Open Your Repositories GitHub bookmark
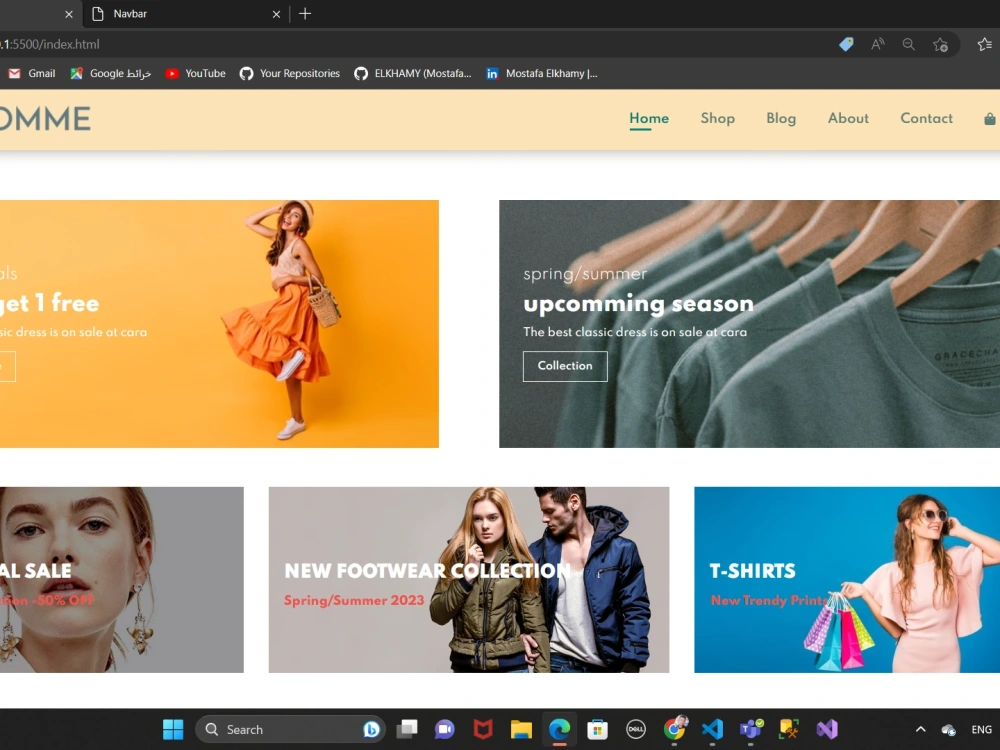The height and width of the screenshot is (750, 1000). click(290, 73)
